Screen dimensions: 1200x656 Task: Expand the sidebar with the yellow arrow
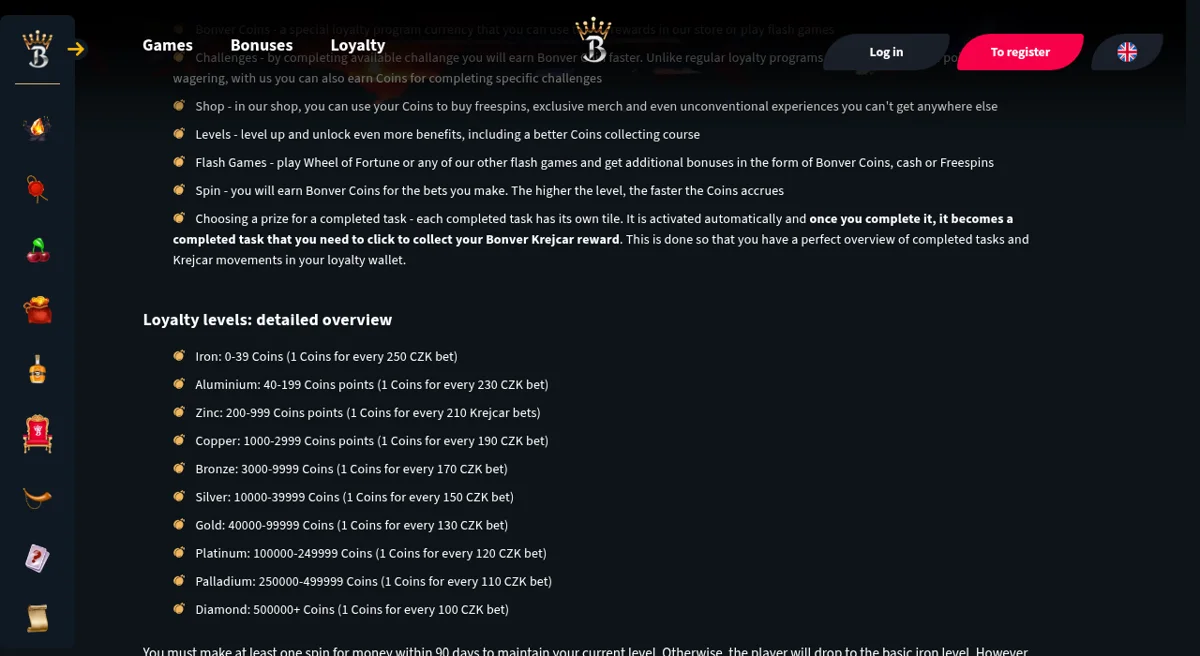pos(76,48)
